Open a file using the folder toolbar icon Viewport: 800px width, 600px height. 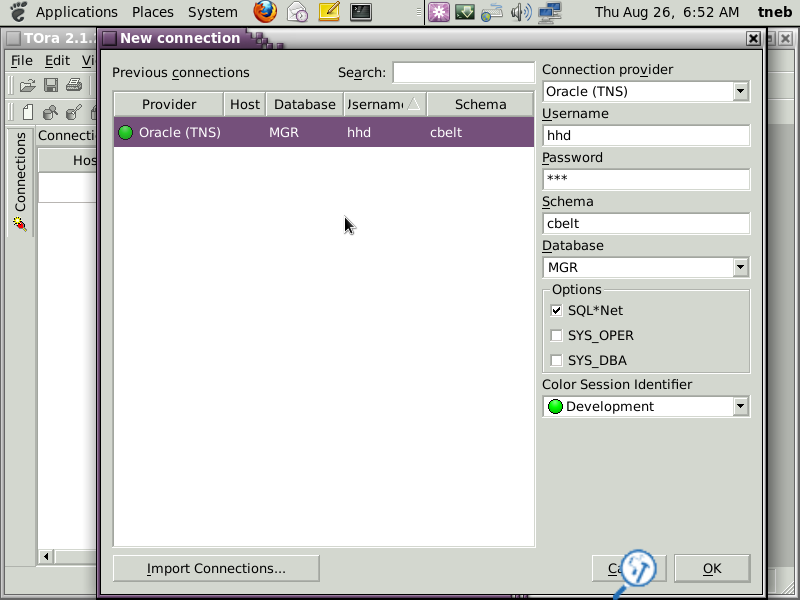(x=27, y=84)
